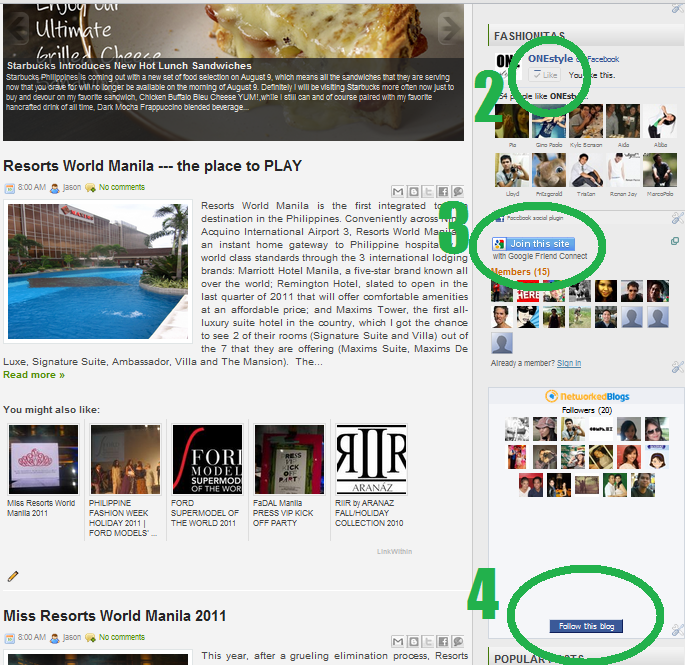Click wrench icon beside Already a member
685x665 pixels.
pyautogui.click(x=678, y=367)
